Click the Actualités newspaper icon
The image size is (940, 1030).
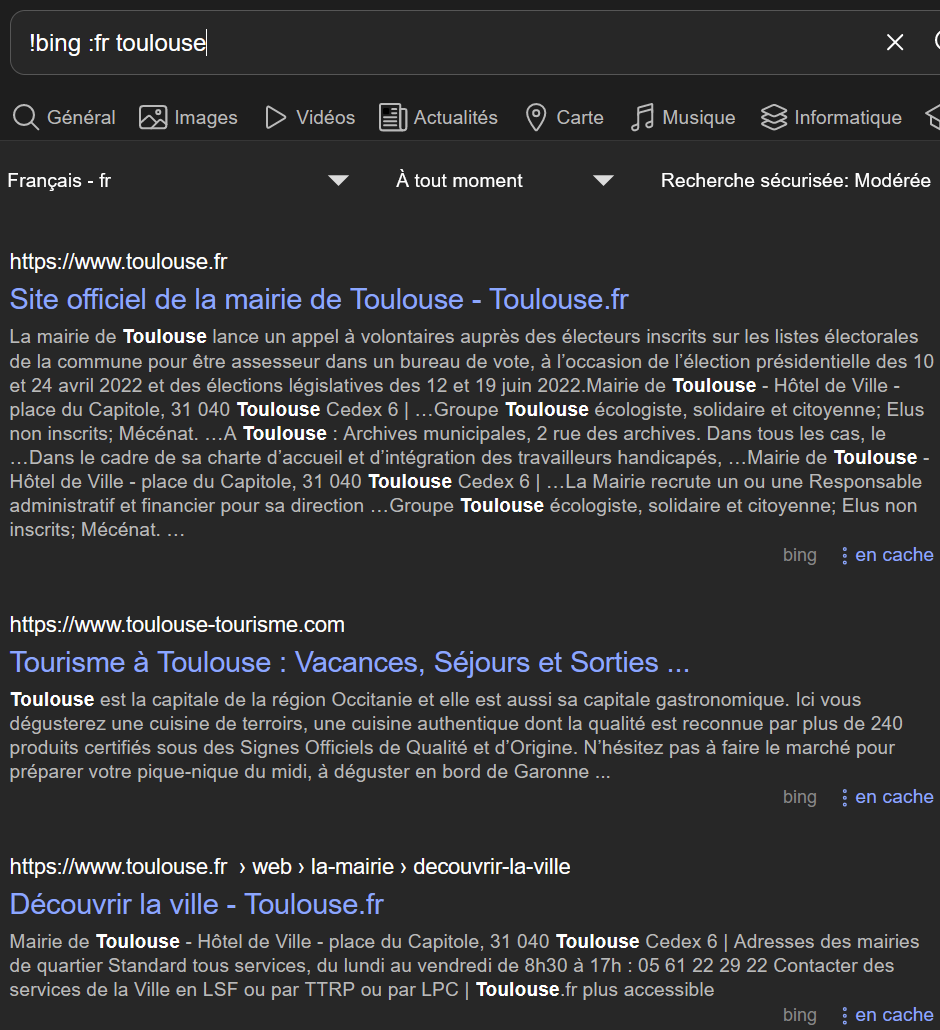coord(393,118)
